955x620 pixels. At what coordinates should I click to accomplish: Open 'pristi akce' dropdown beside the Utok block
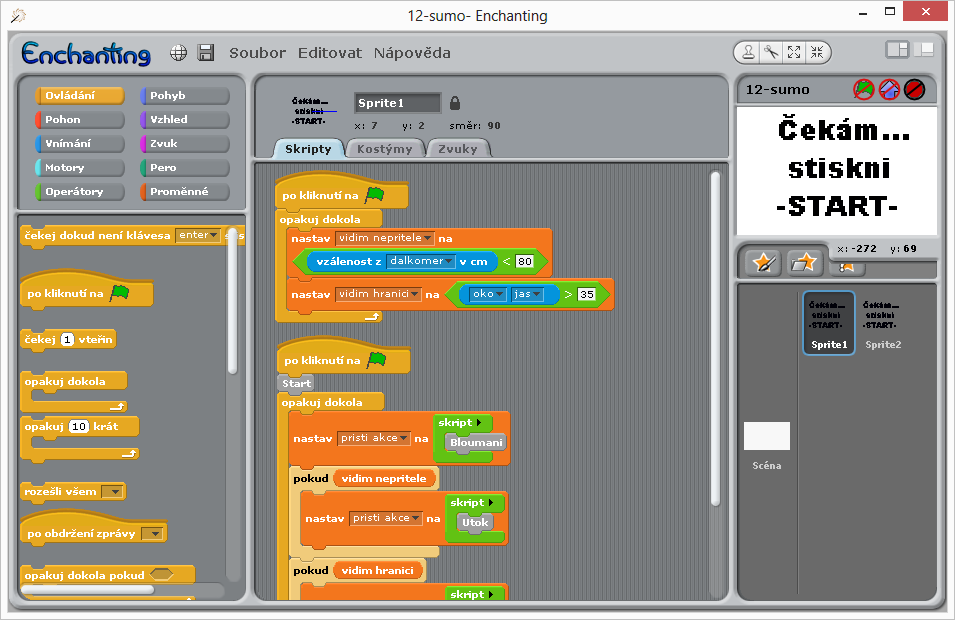(386, 518)
